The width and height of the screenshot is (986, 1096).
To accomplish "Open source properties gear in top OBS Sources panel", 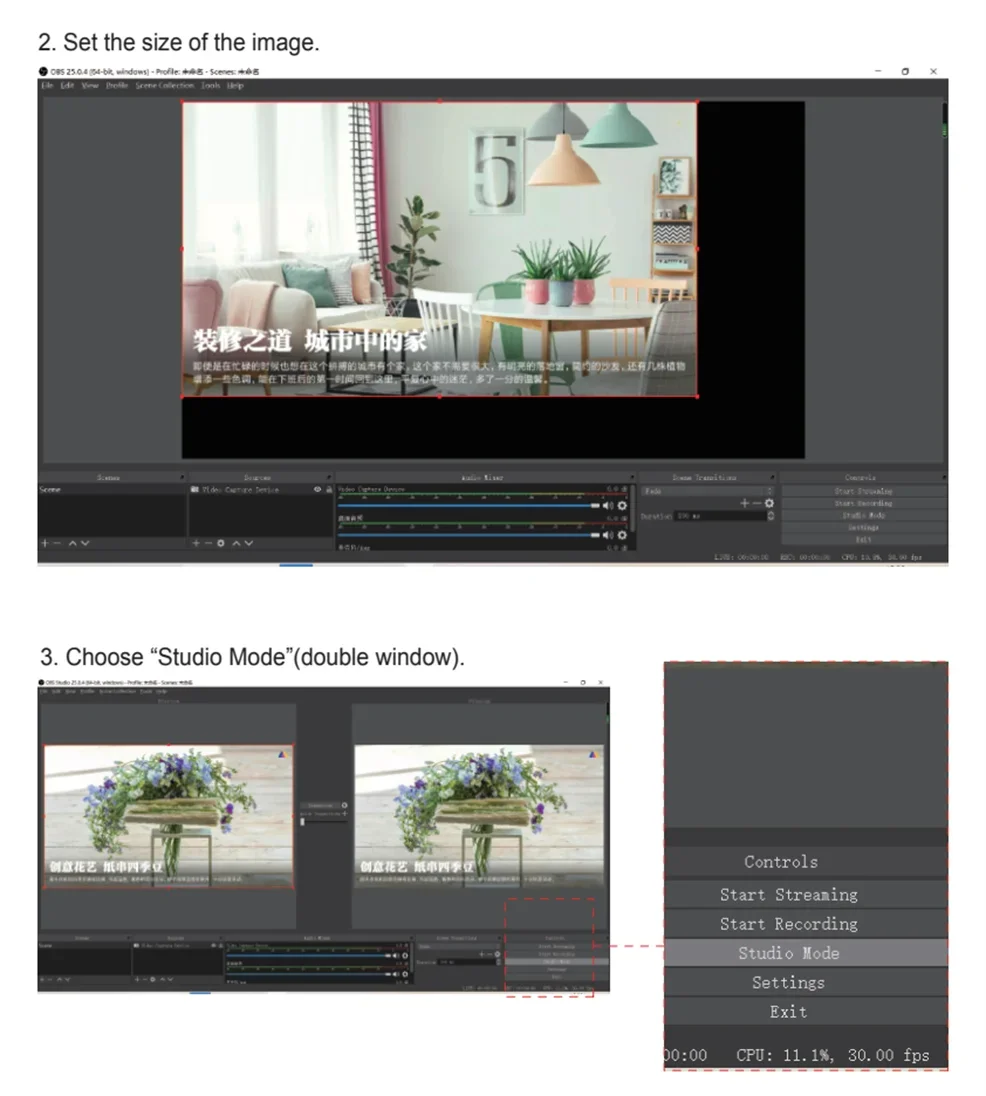I will pos(221,543).
